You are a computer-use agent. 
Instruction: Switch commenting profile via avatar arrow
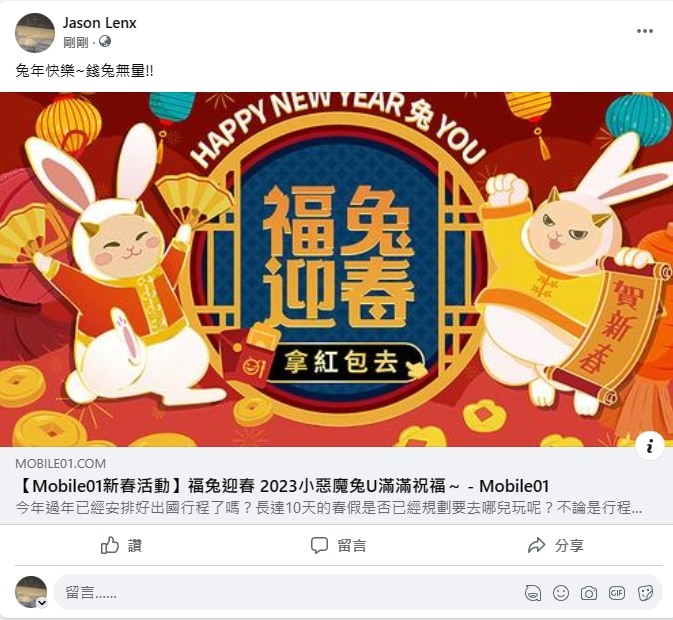[42, 602]
